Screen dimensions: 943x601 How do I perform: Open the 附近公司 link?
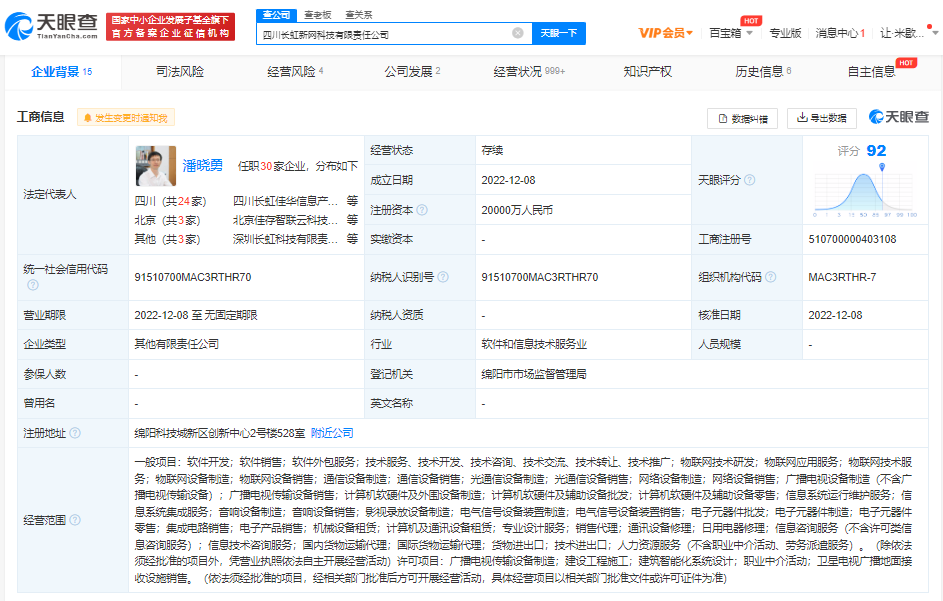coord(332,433)
